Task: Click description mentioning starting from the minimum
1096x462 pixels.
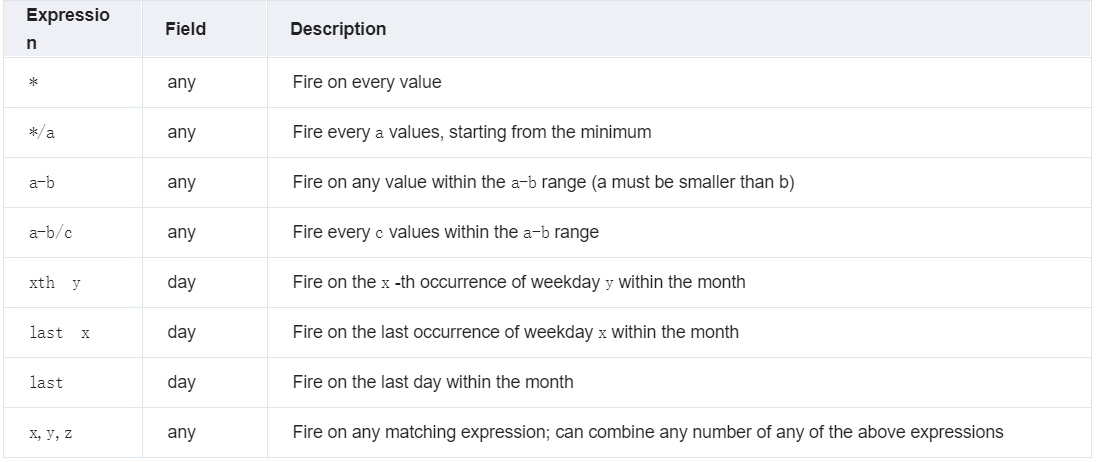Action: 472,132
